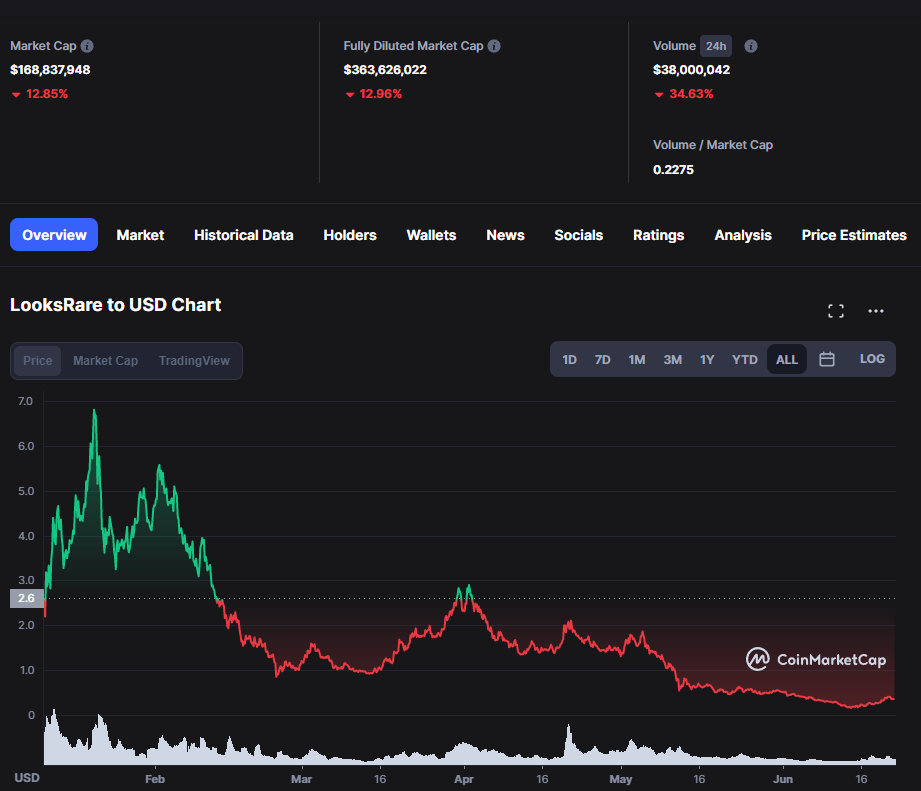Select the YTD time range

744,359
